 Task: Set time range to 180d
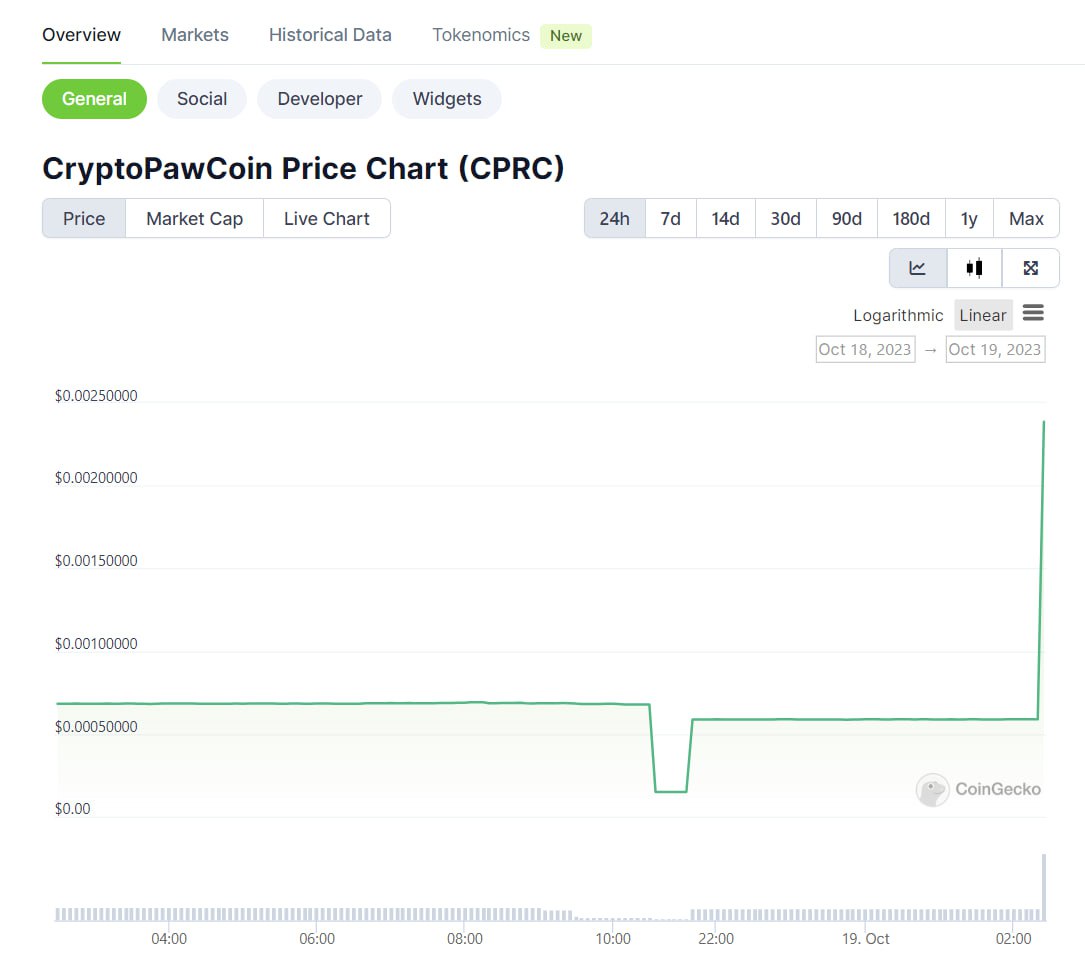(911, 219)
